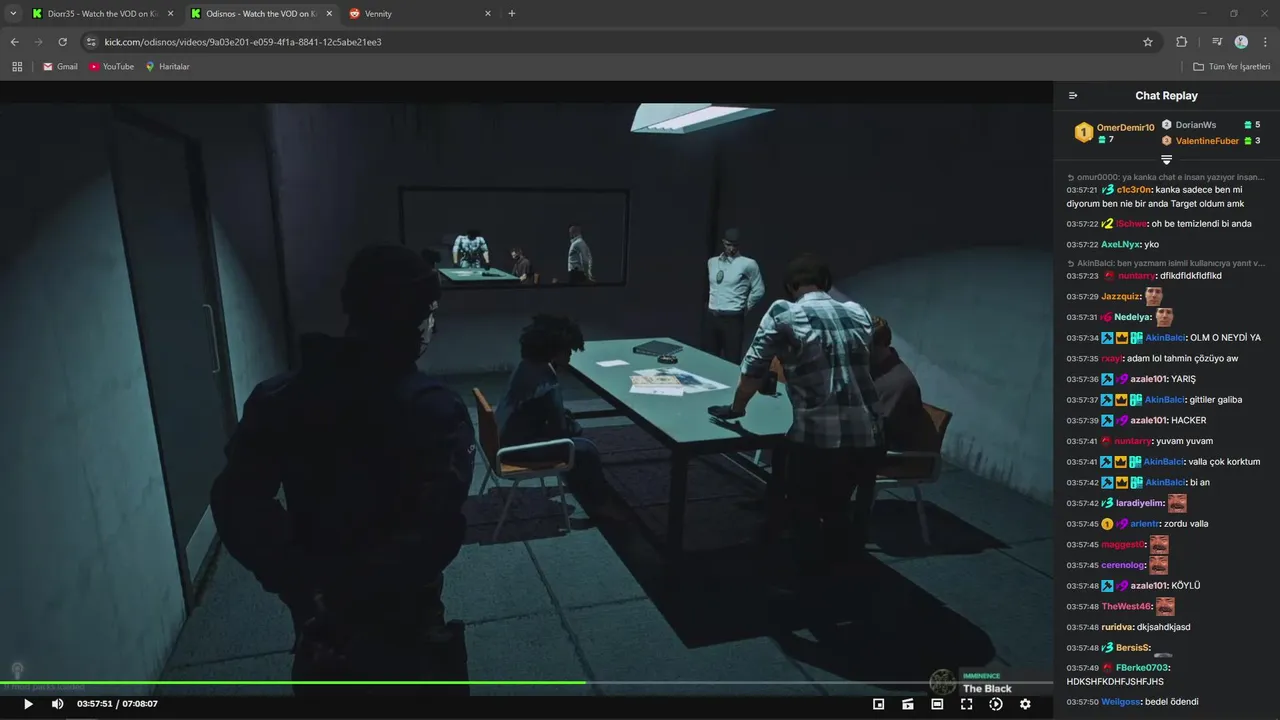
Task: Open Tüm Yer İşaretleri folder
Action: pyautogui.click(x=1231, y=67)
